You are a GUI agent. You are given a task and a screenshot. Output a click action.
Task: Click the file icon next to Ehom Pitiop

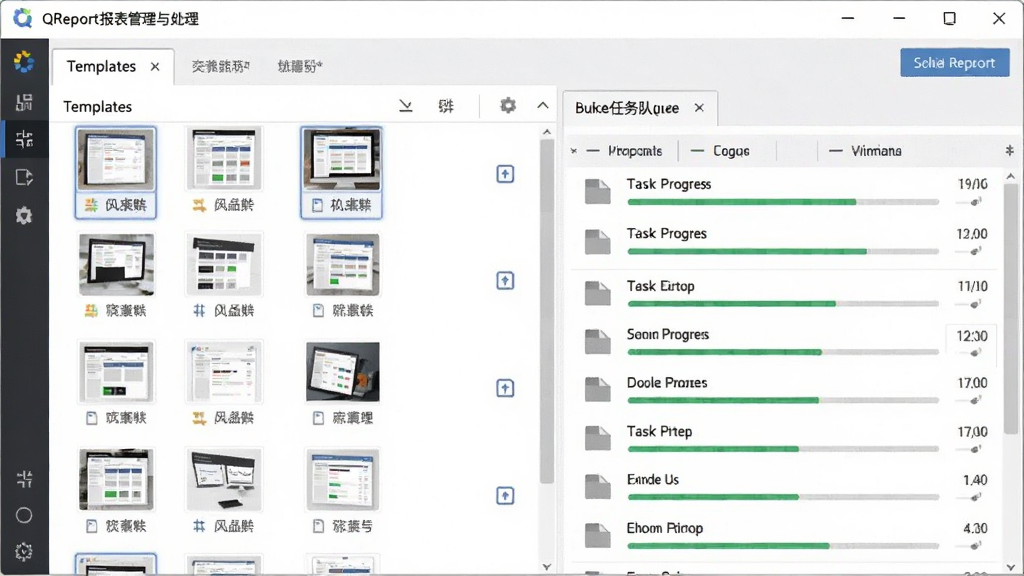click(x=598, y=536)
